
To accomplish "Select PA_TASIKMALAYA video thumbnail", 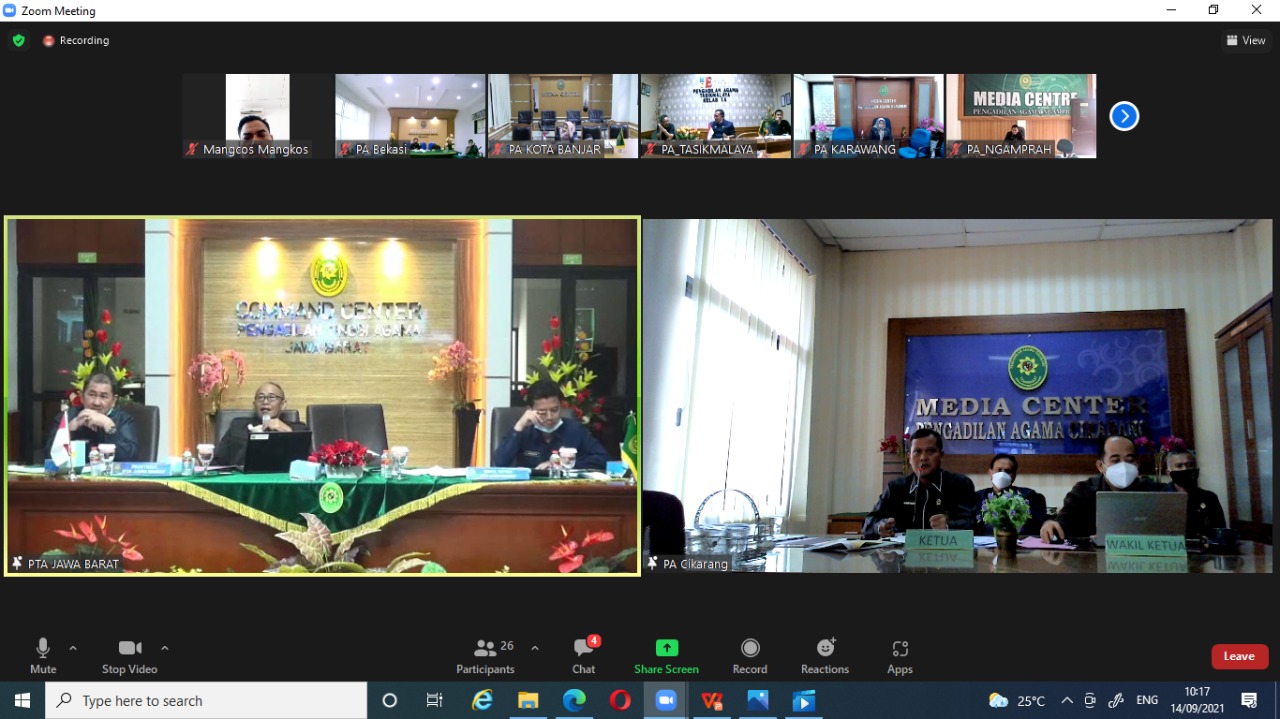I will (716, 116).
